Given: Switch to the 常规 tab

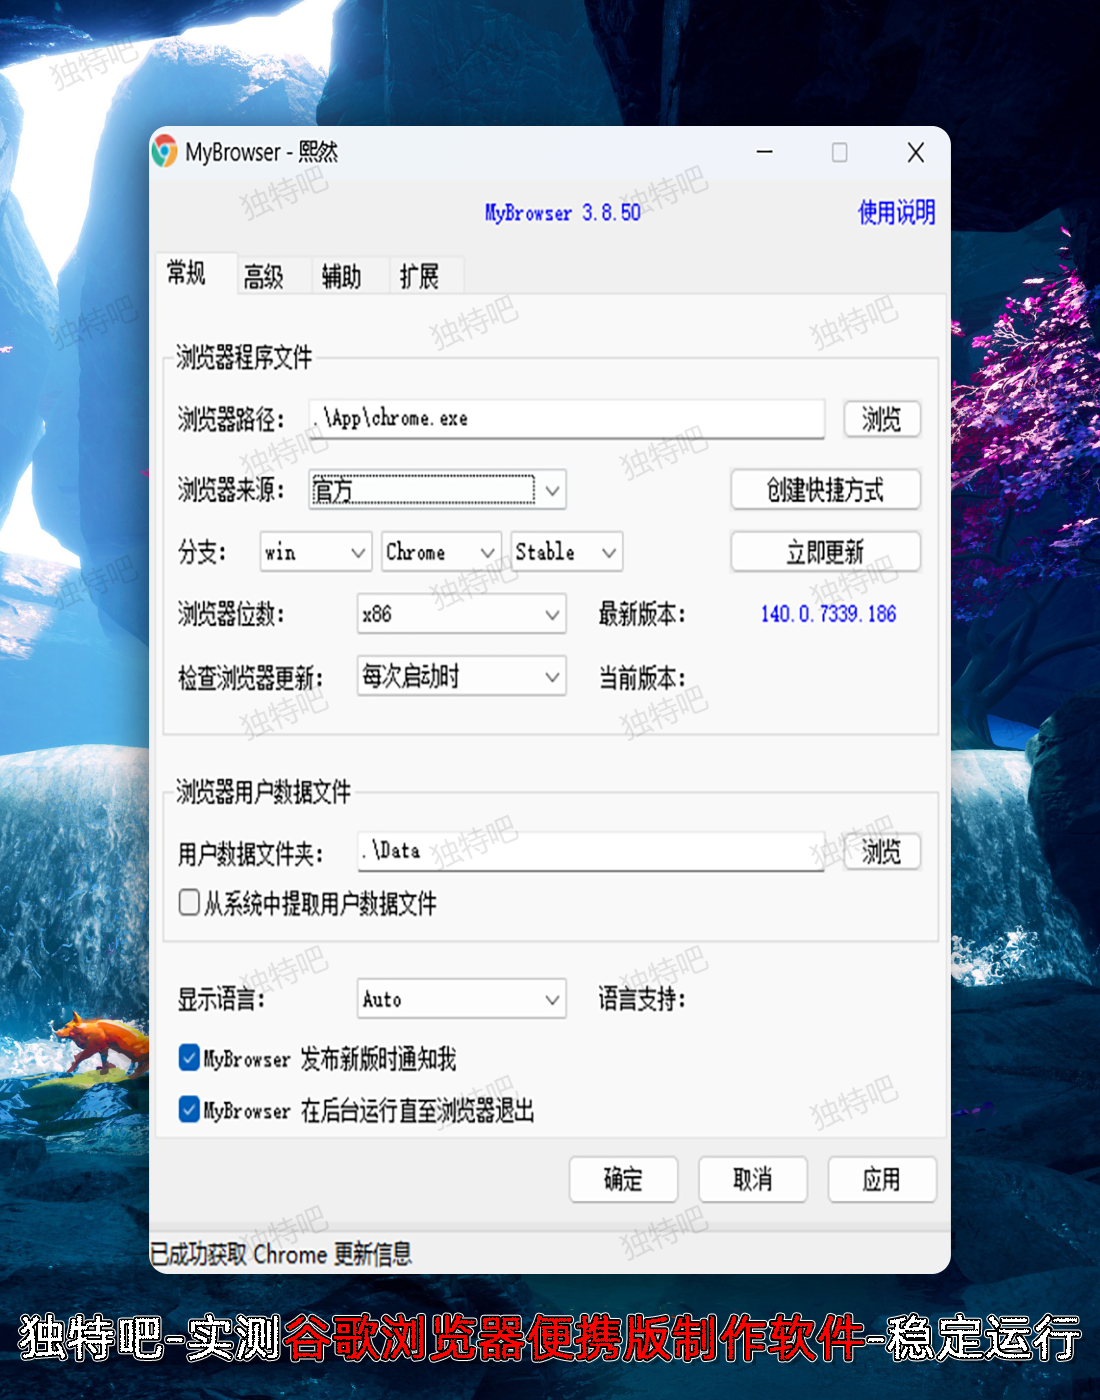Looking at the screenshot, I should click(x=196, y=273).
